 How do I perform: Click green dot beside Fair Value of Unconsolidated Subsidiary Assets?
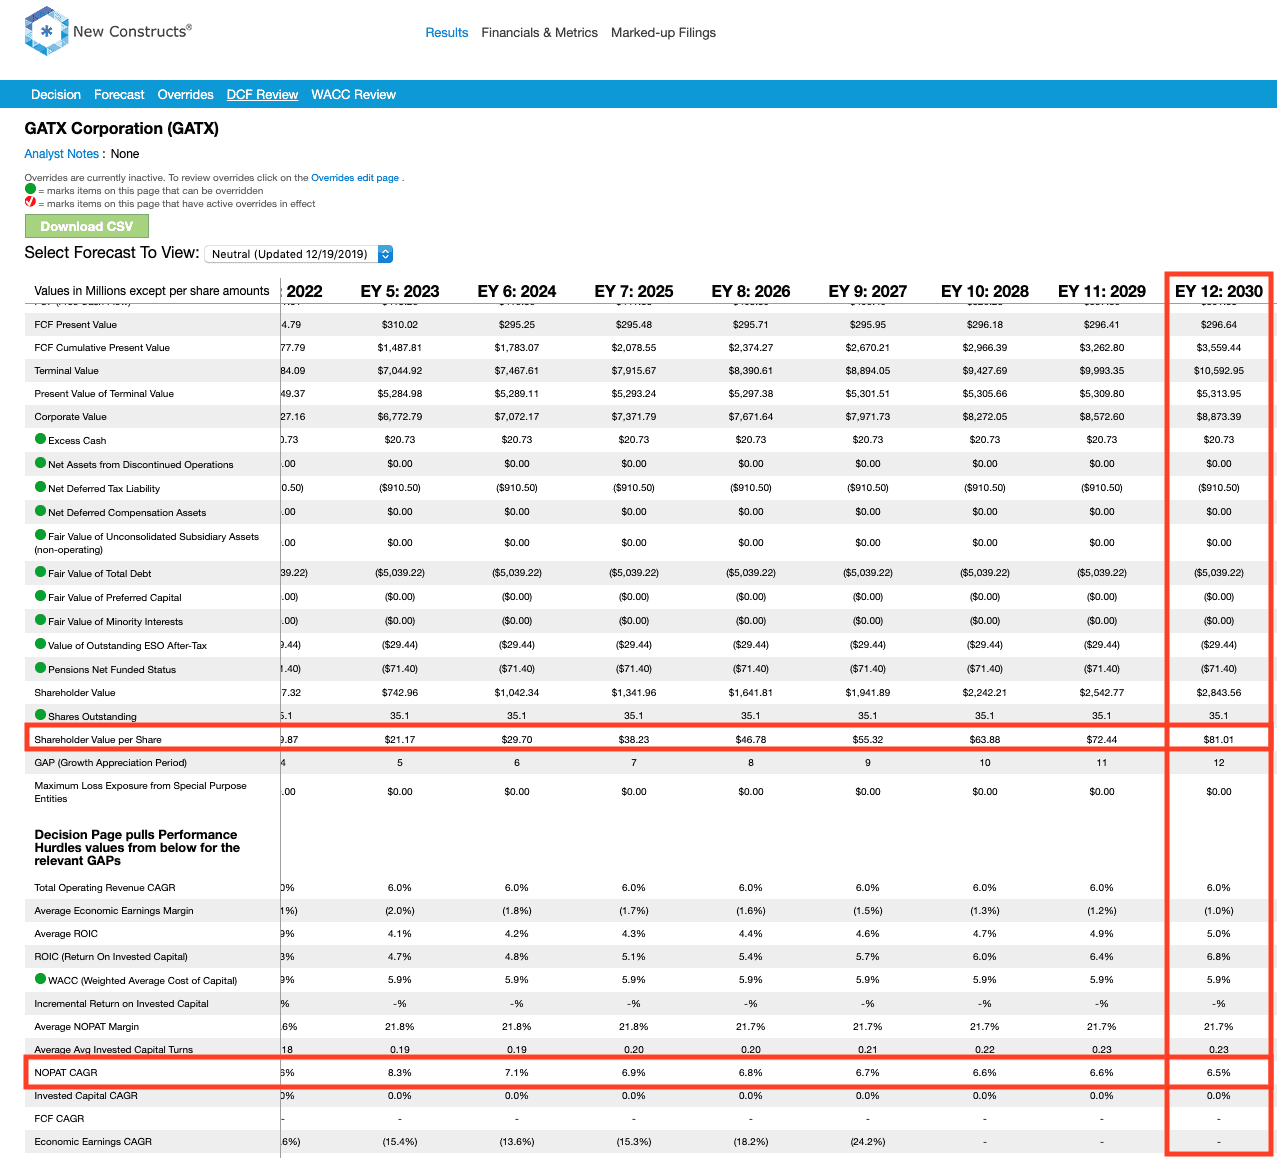(x=41, y=535)
